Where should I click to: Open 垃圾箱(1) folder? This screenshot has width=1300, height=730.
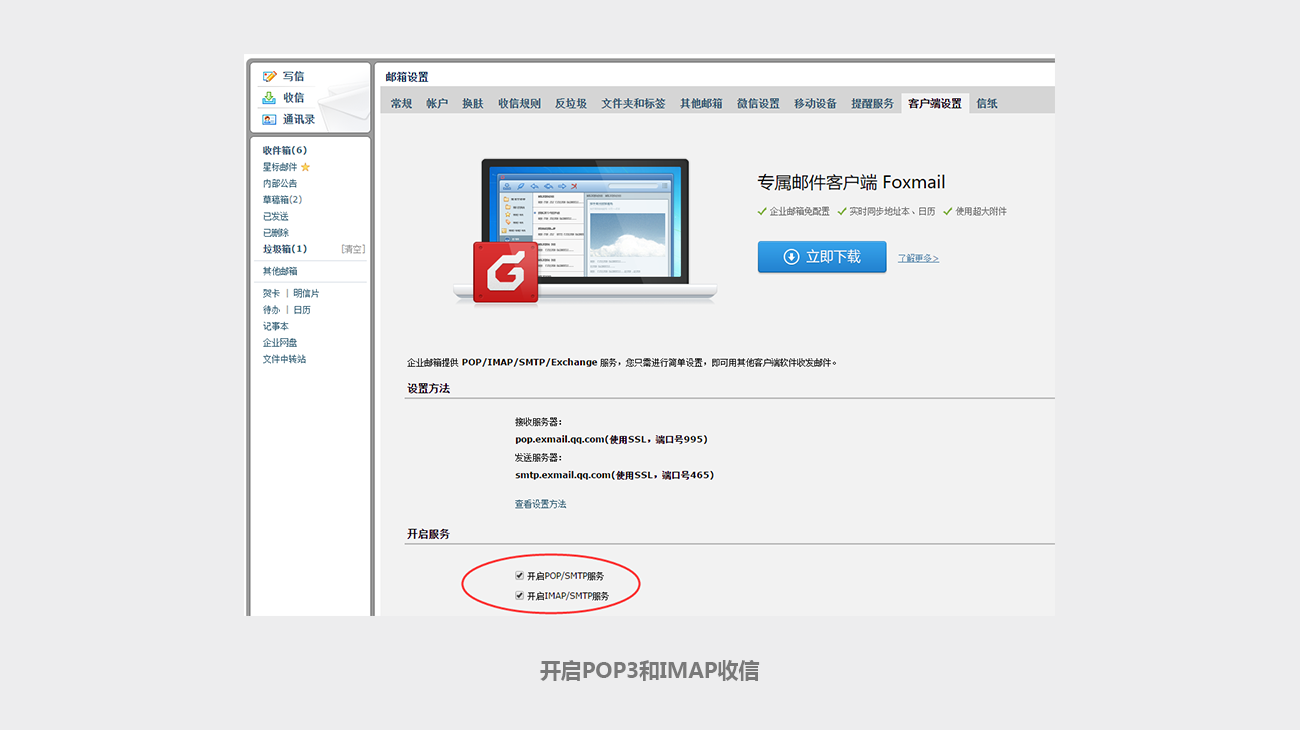[x=285, y=249]
